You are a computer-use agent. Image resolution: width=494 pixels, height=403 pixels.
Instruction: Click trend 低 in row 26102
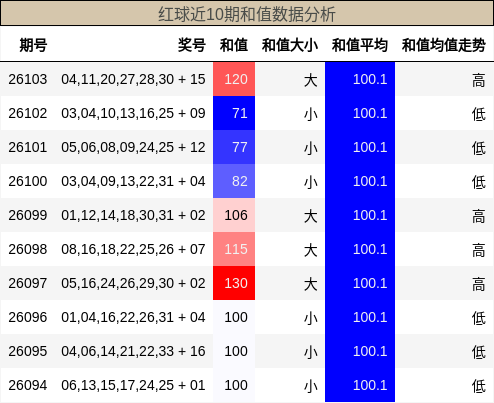(479, 114)
